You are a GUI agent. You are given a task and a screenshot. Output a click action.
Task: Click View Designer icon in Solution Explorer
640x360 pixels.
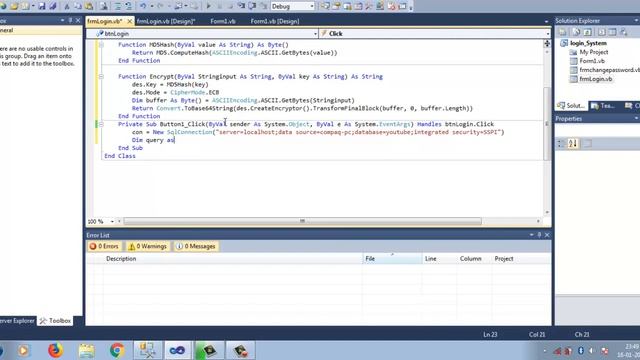(x=612, y=32)
